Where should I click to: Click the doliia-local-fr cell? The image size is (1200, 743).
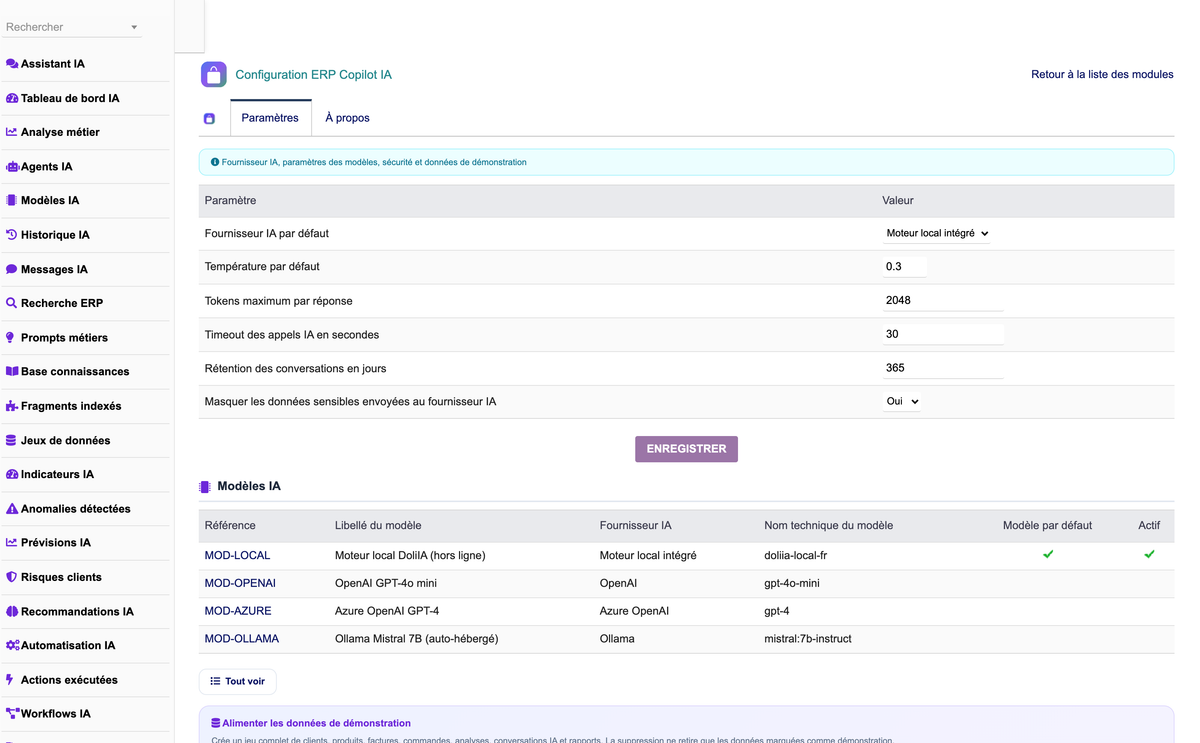point(795,556)
